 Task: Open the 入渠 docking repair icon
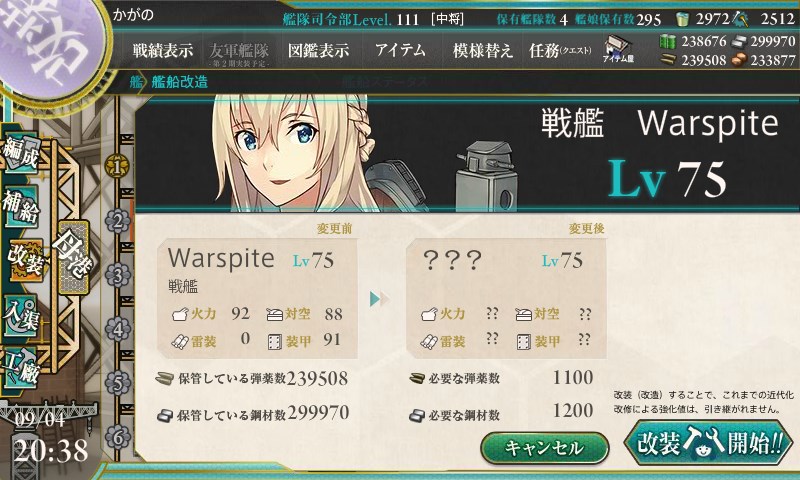pos(21,316)
